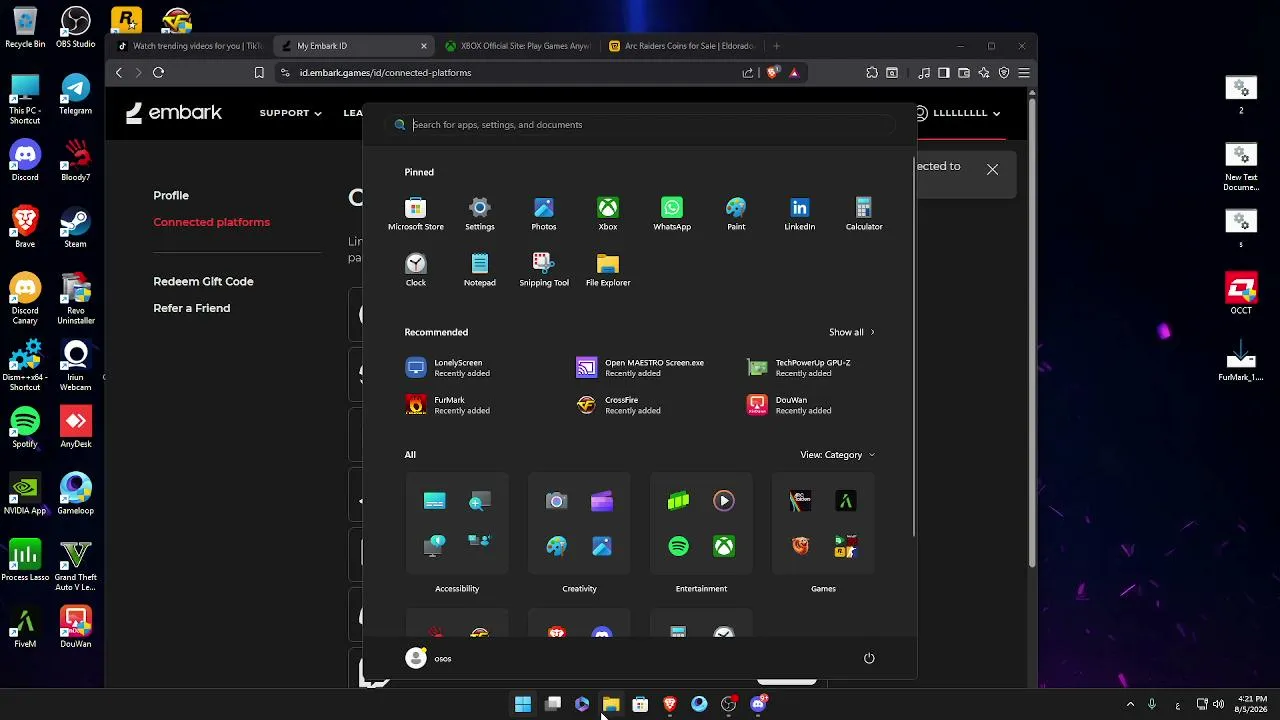Open the volume control in system tray
Screen dimensions: 1280x720
click(x=1219, y=705)
